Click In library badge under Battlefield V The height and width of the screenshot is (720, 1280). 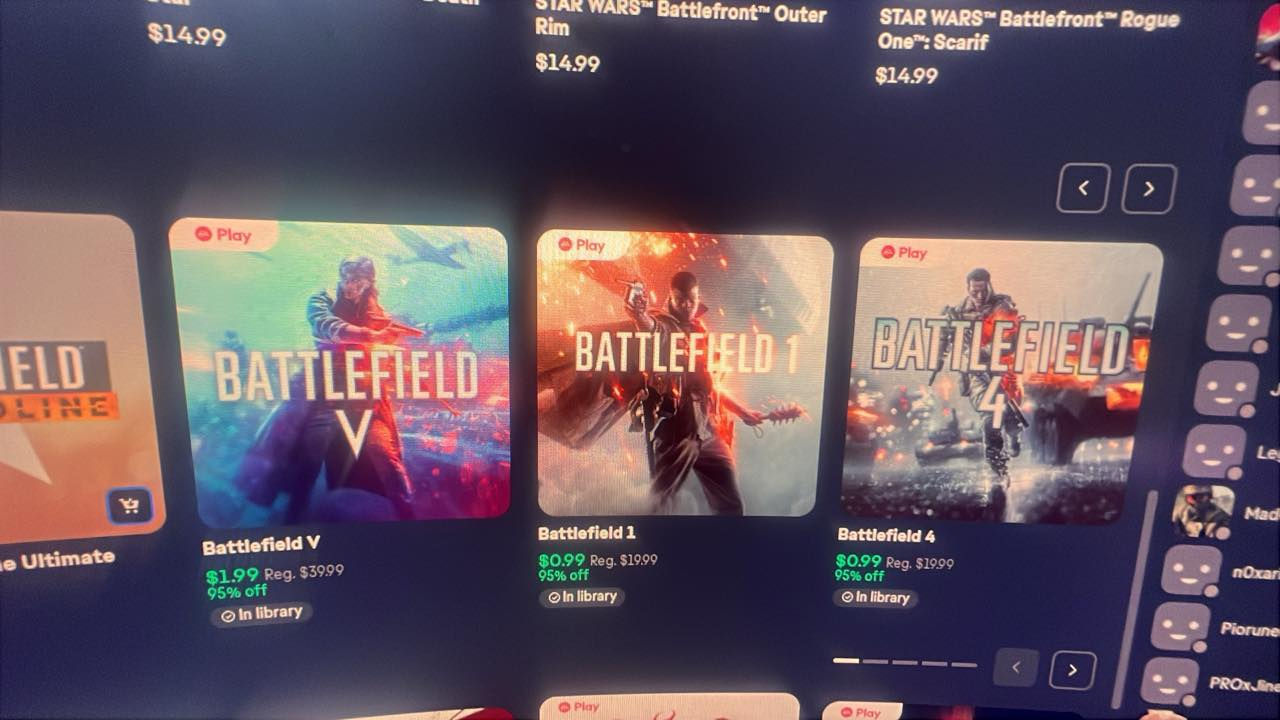click(261, 613)
